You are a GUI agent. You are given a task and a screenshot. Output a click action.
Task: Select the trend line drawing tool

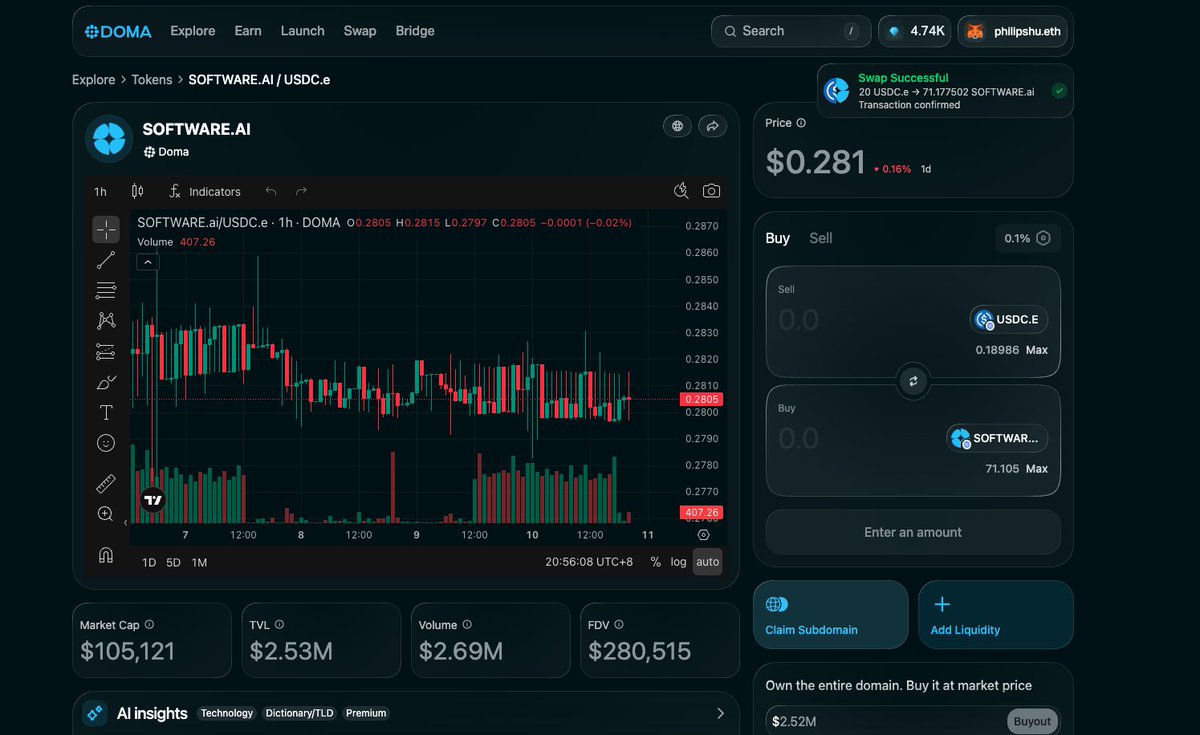click(106, 260)
